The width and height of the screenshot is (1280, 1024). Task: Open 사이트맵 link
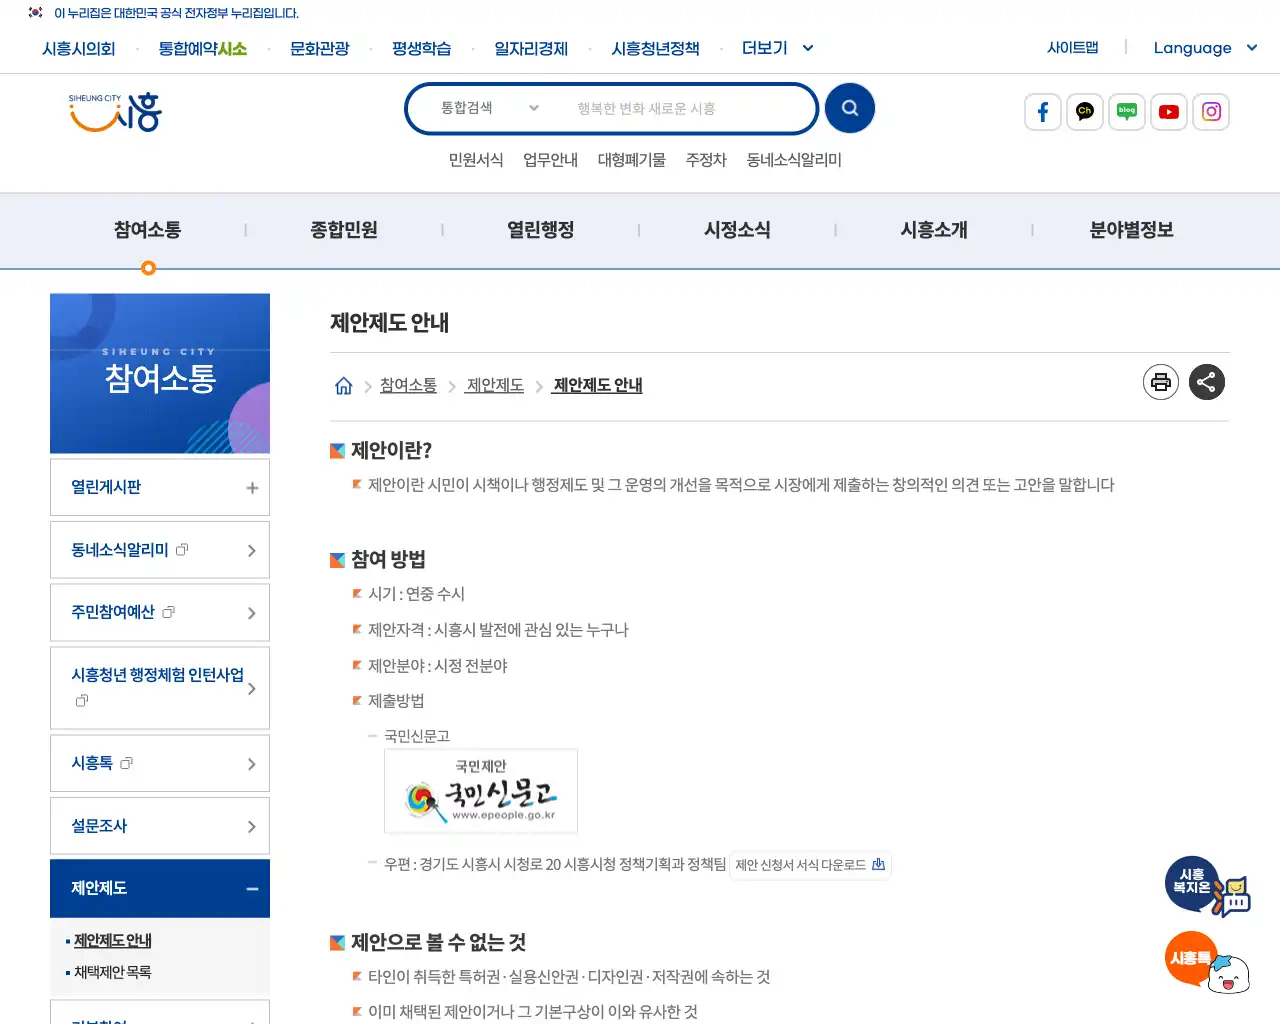tap(1072, 47)
